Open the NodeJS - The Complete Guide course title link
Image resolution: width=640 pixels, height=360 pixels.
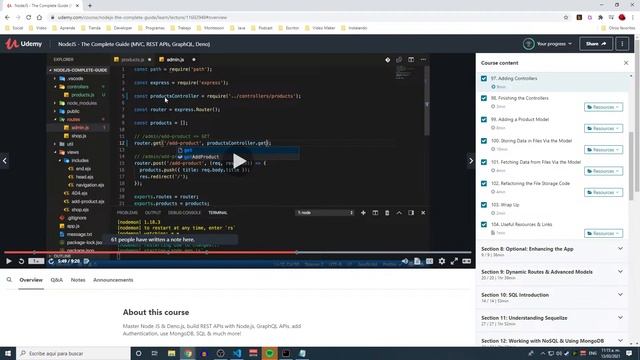[134, 44]
